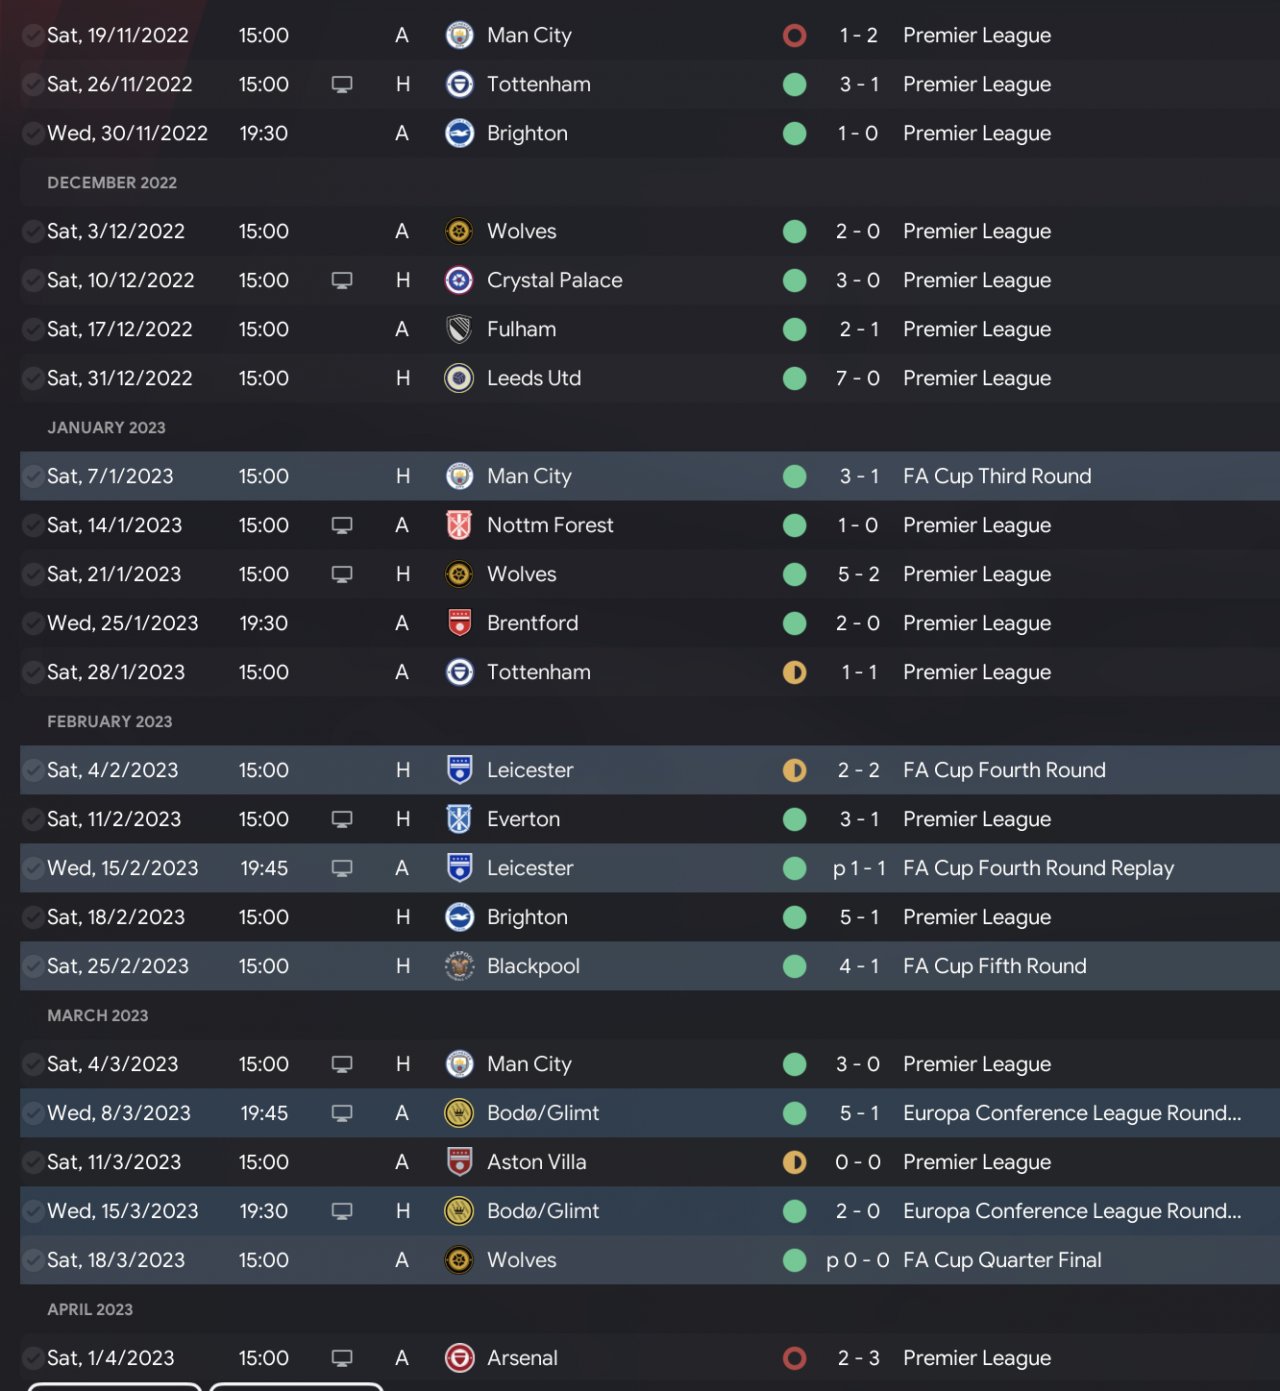Toggle the check circle beside Sat, 19/11/2022
This screenshot has height=1391, width=1280.
pos(32,35)
